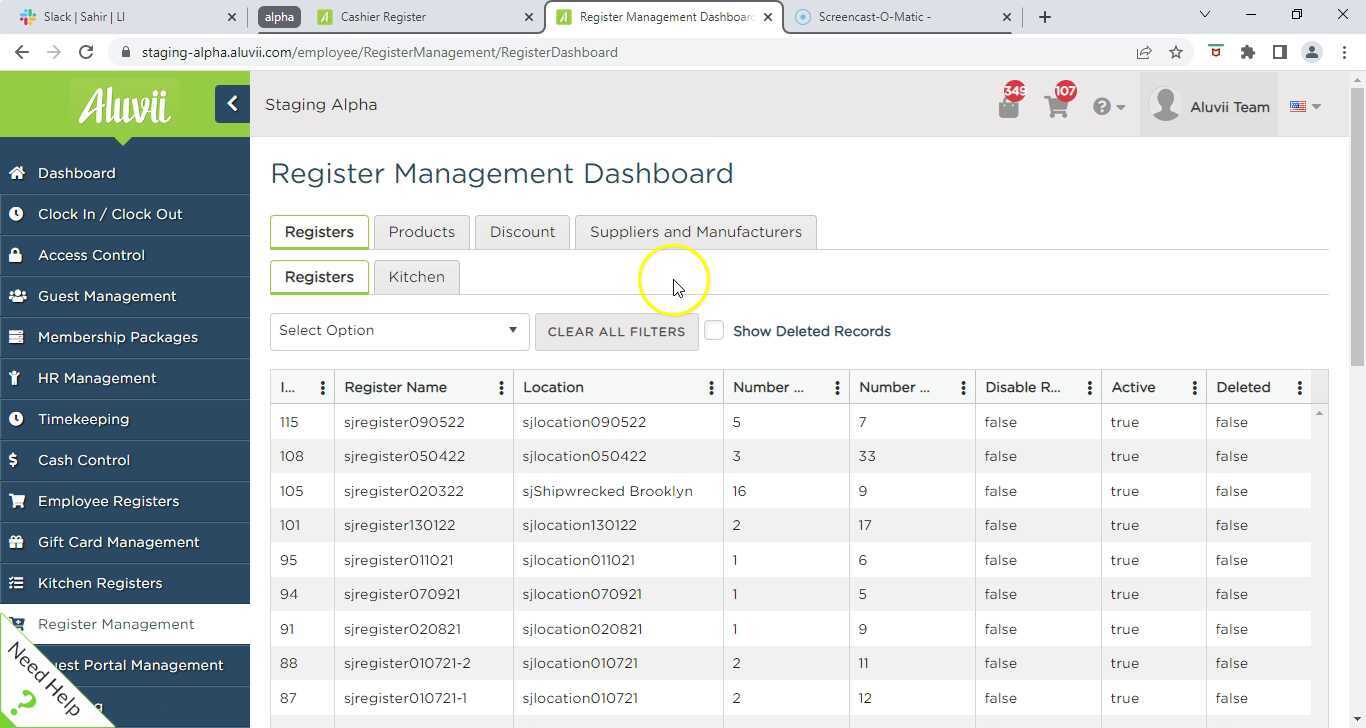Click the Deleted column menu icon

click(1299, 388)
